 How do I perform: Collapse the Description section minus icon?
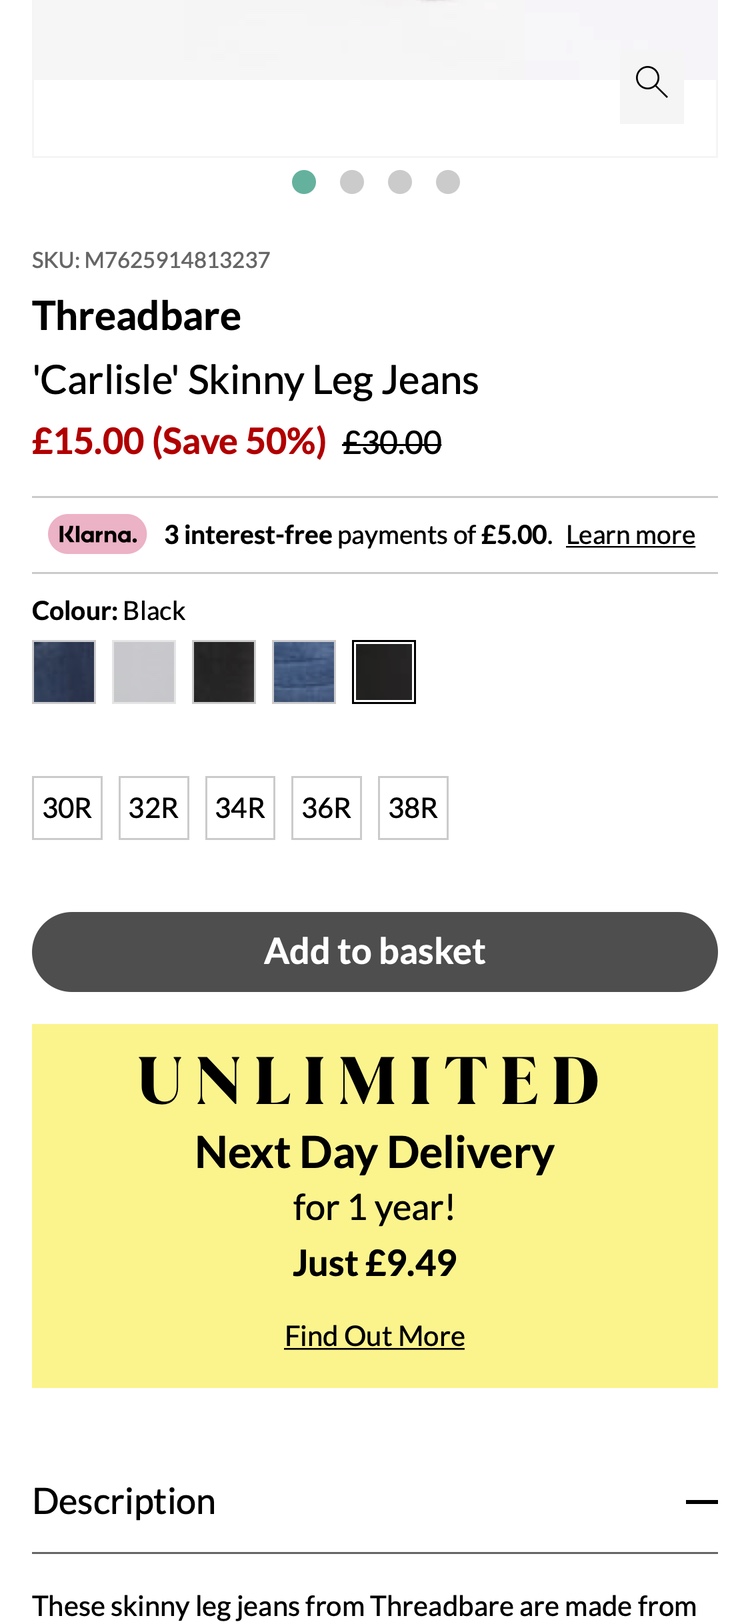[x=701, y=1502]
